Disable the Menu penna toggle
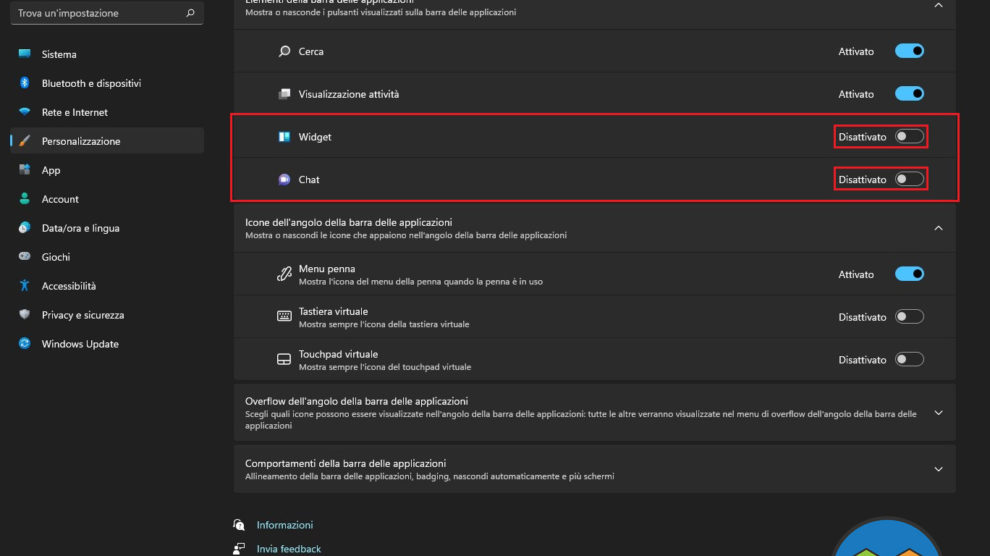The width and height of the screenshot is (990, 556). 909,274
